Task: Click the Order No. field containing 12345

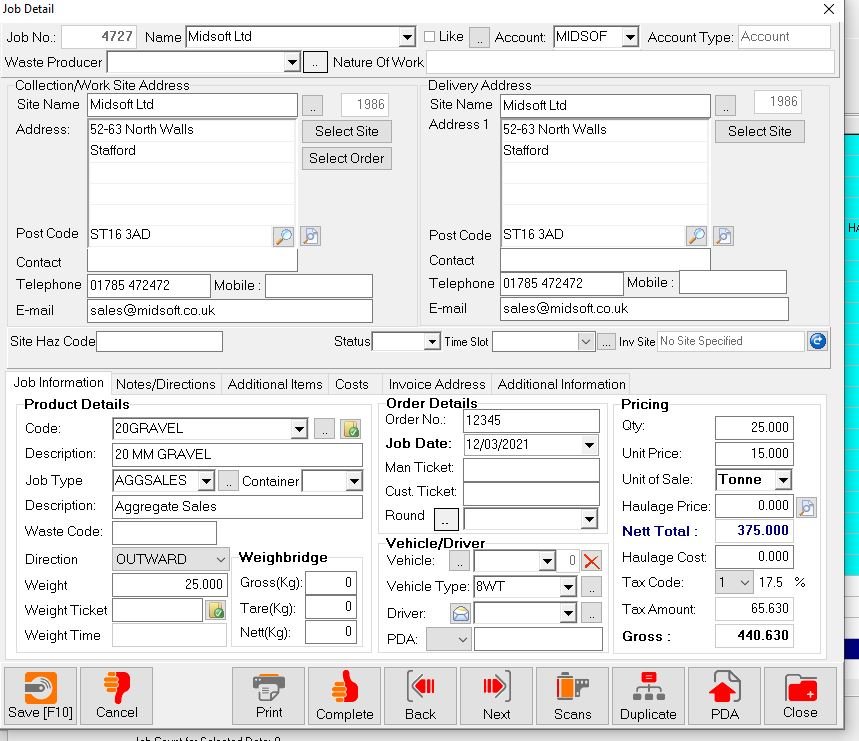Action: [531, 421]
